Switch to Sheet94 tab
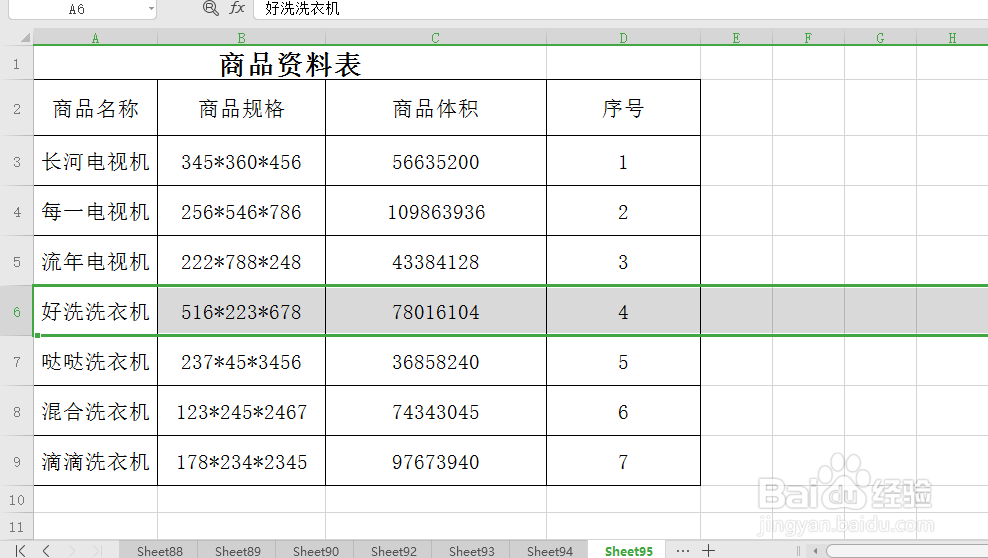This screenshot has width=988, height=558. point(549,550)
